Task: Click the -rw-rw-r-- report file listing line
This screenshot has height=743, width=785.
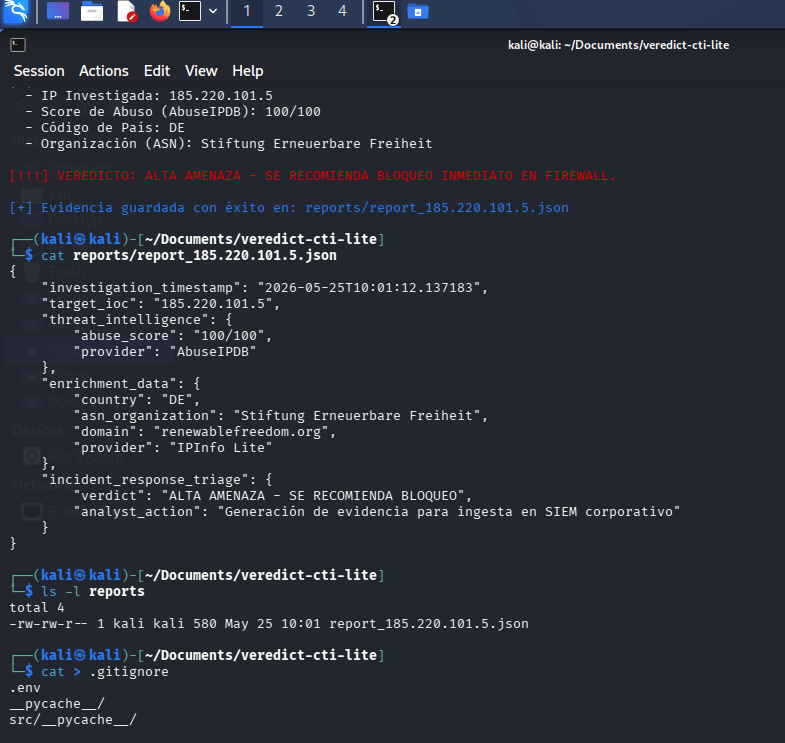Action: click(x=269, y=623)
